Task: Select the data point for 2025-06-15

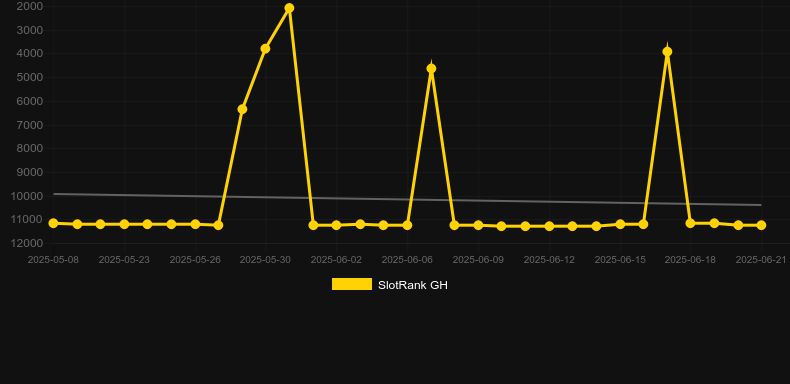Action: tap(620, 224)
